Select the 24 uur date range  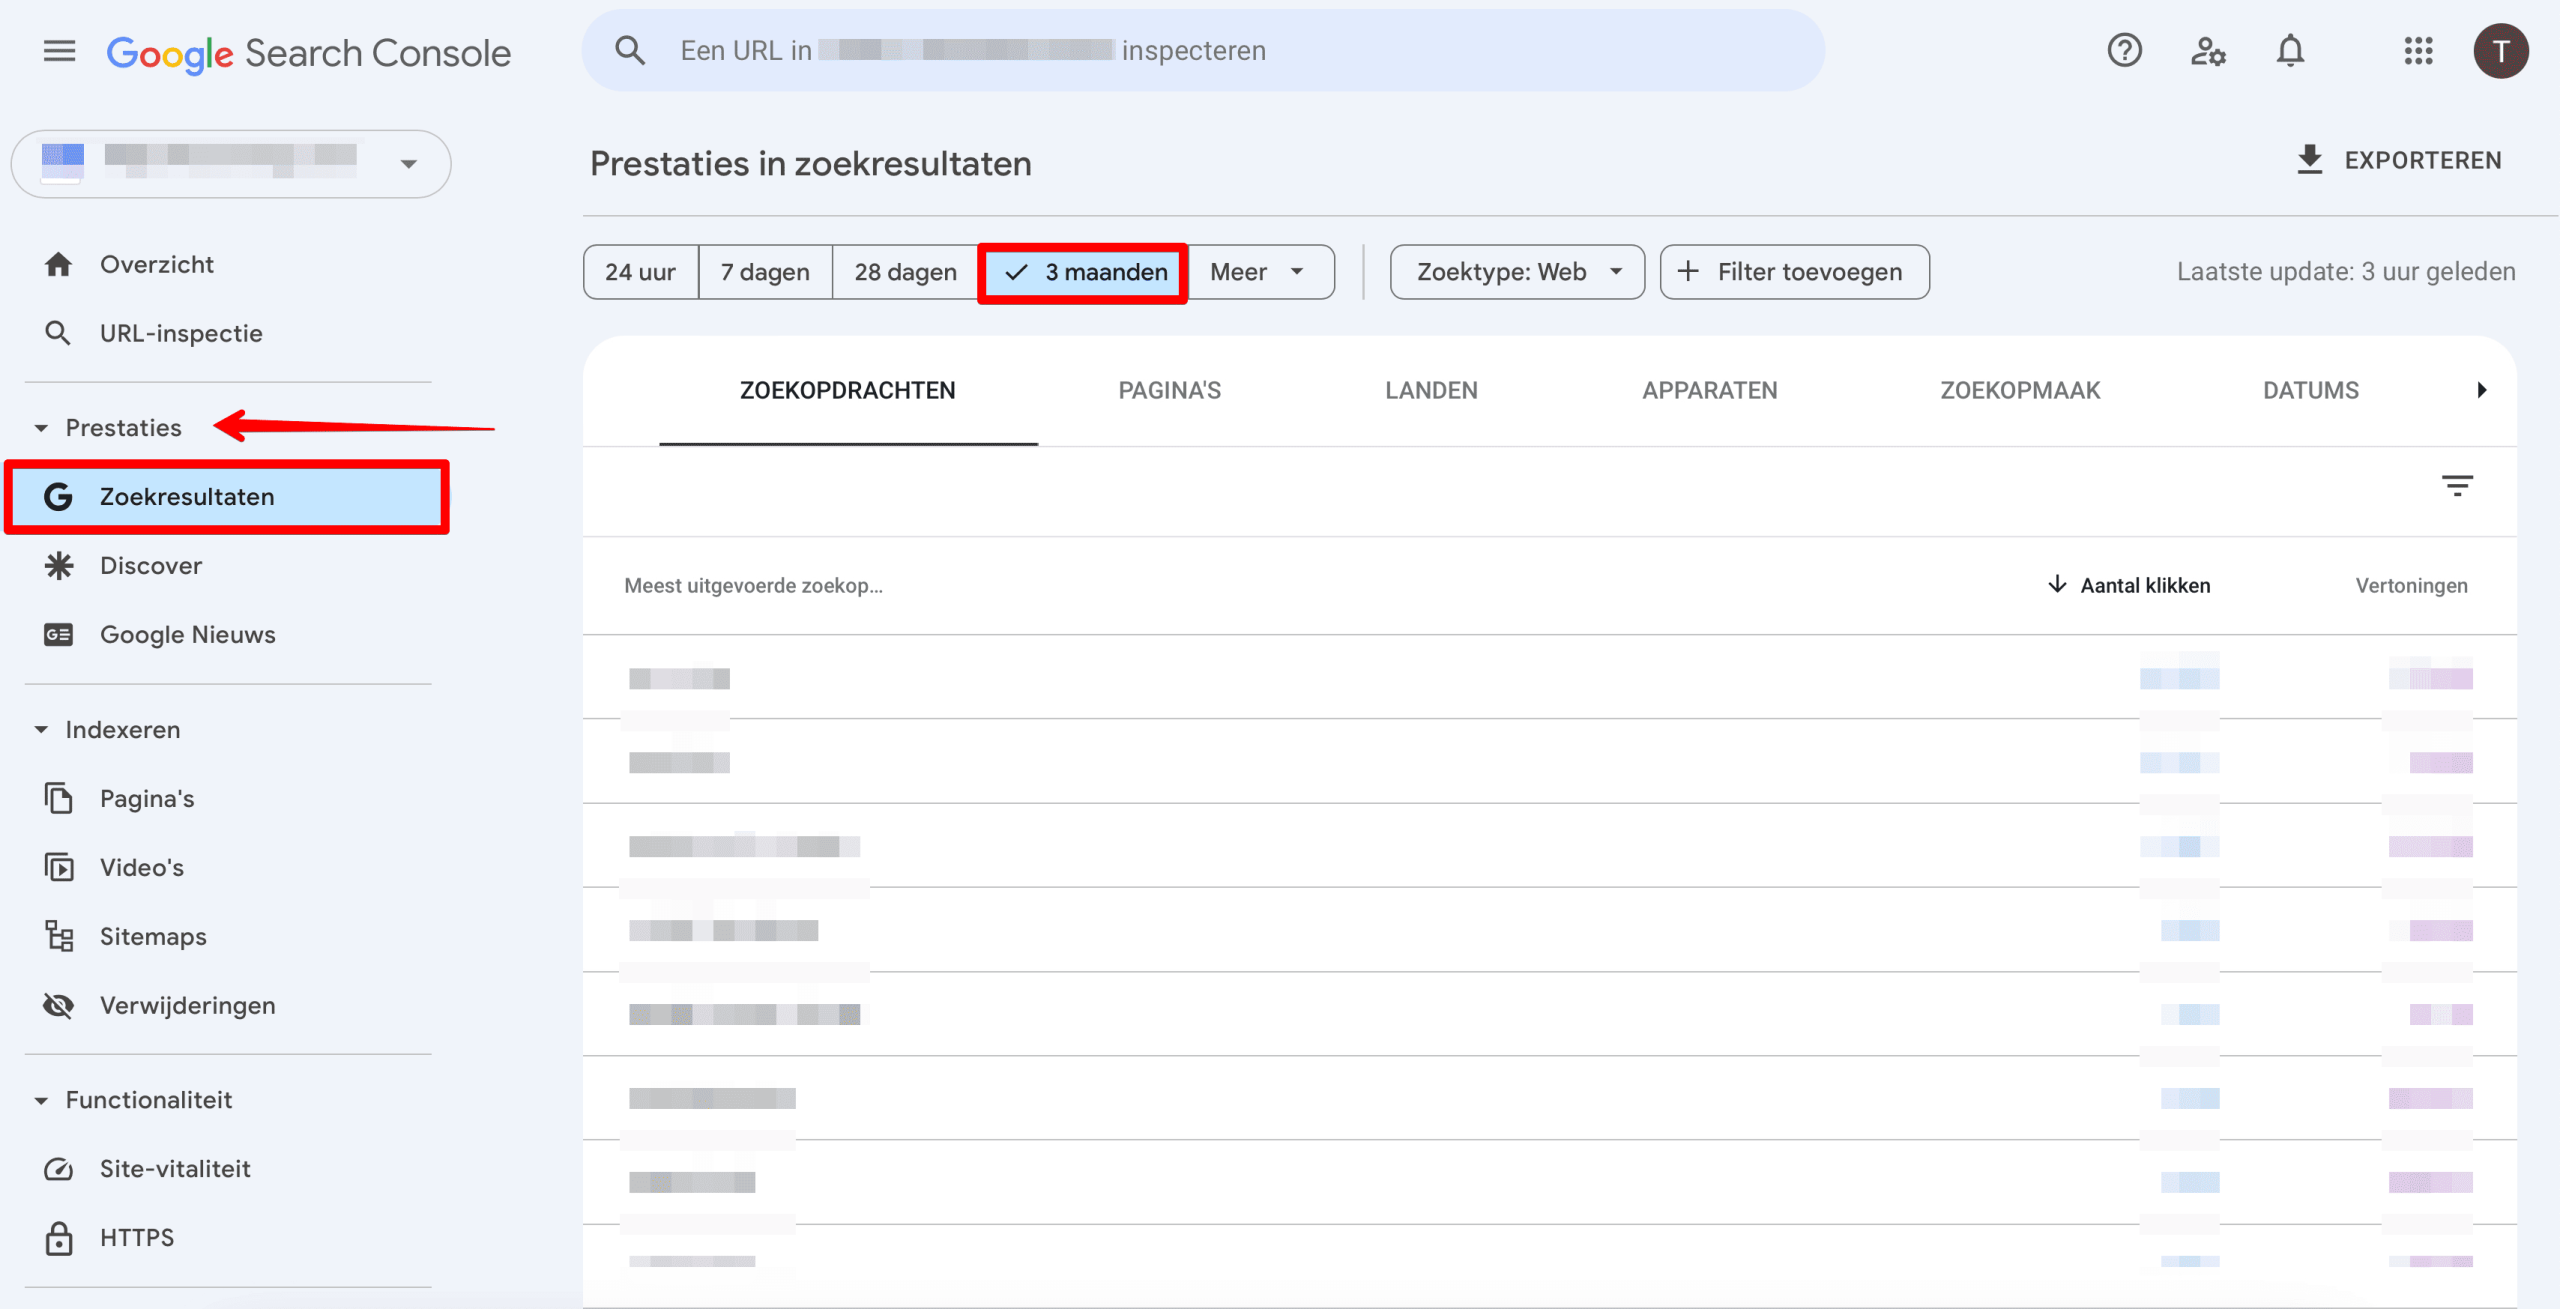point(640,272)
